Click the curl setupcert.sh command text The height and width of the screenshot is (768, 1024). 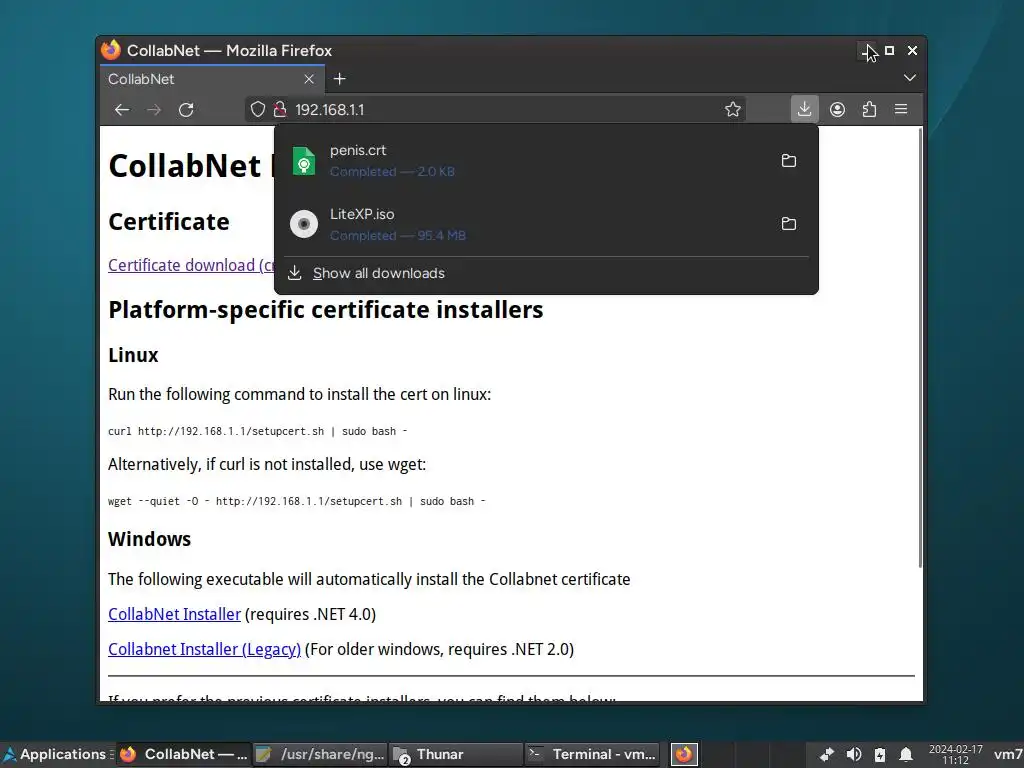257,431
